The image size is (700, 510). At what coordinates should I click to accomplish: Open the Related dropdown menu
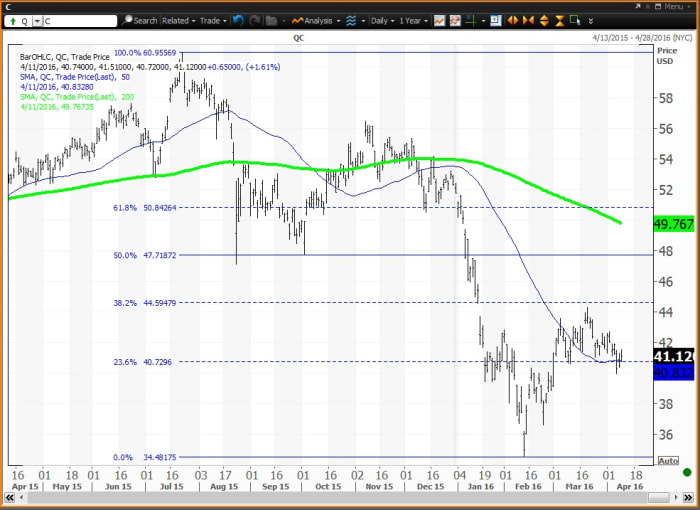179,20
